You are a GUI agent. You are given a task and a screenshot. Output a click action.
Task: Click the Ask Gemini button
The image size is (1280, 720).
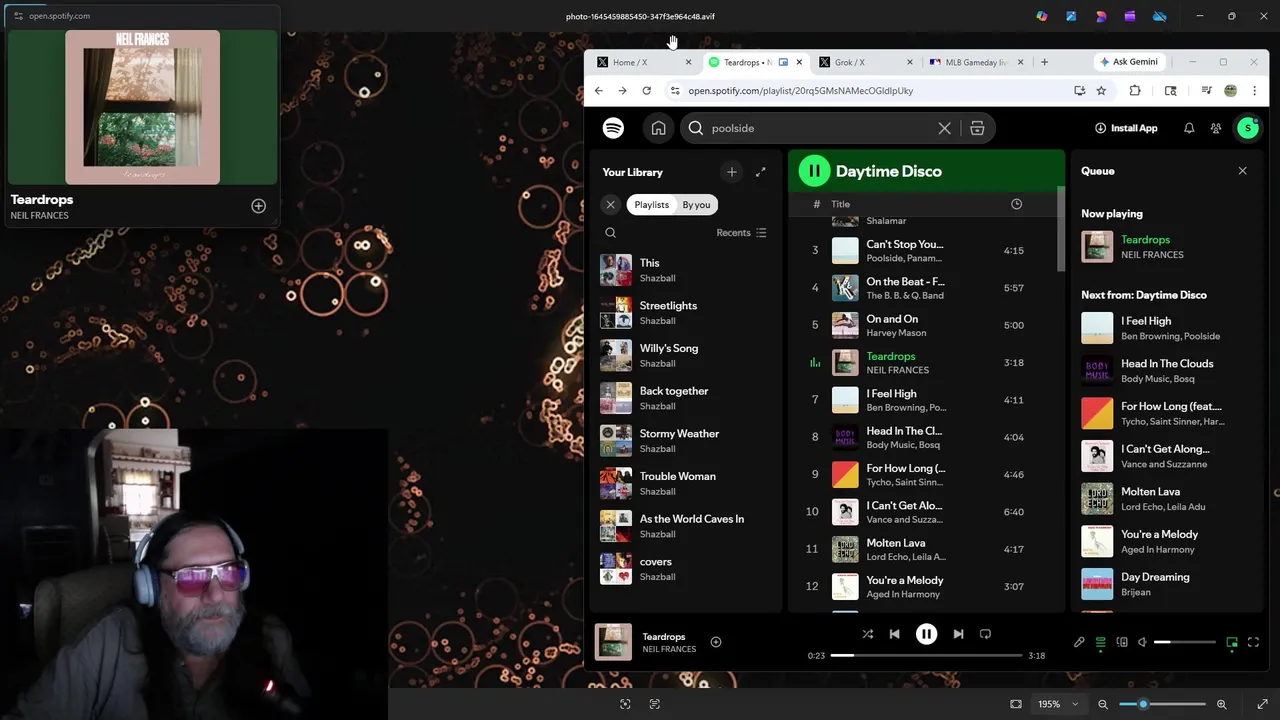[1129, 62]
